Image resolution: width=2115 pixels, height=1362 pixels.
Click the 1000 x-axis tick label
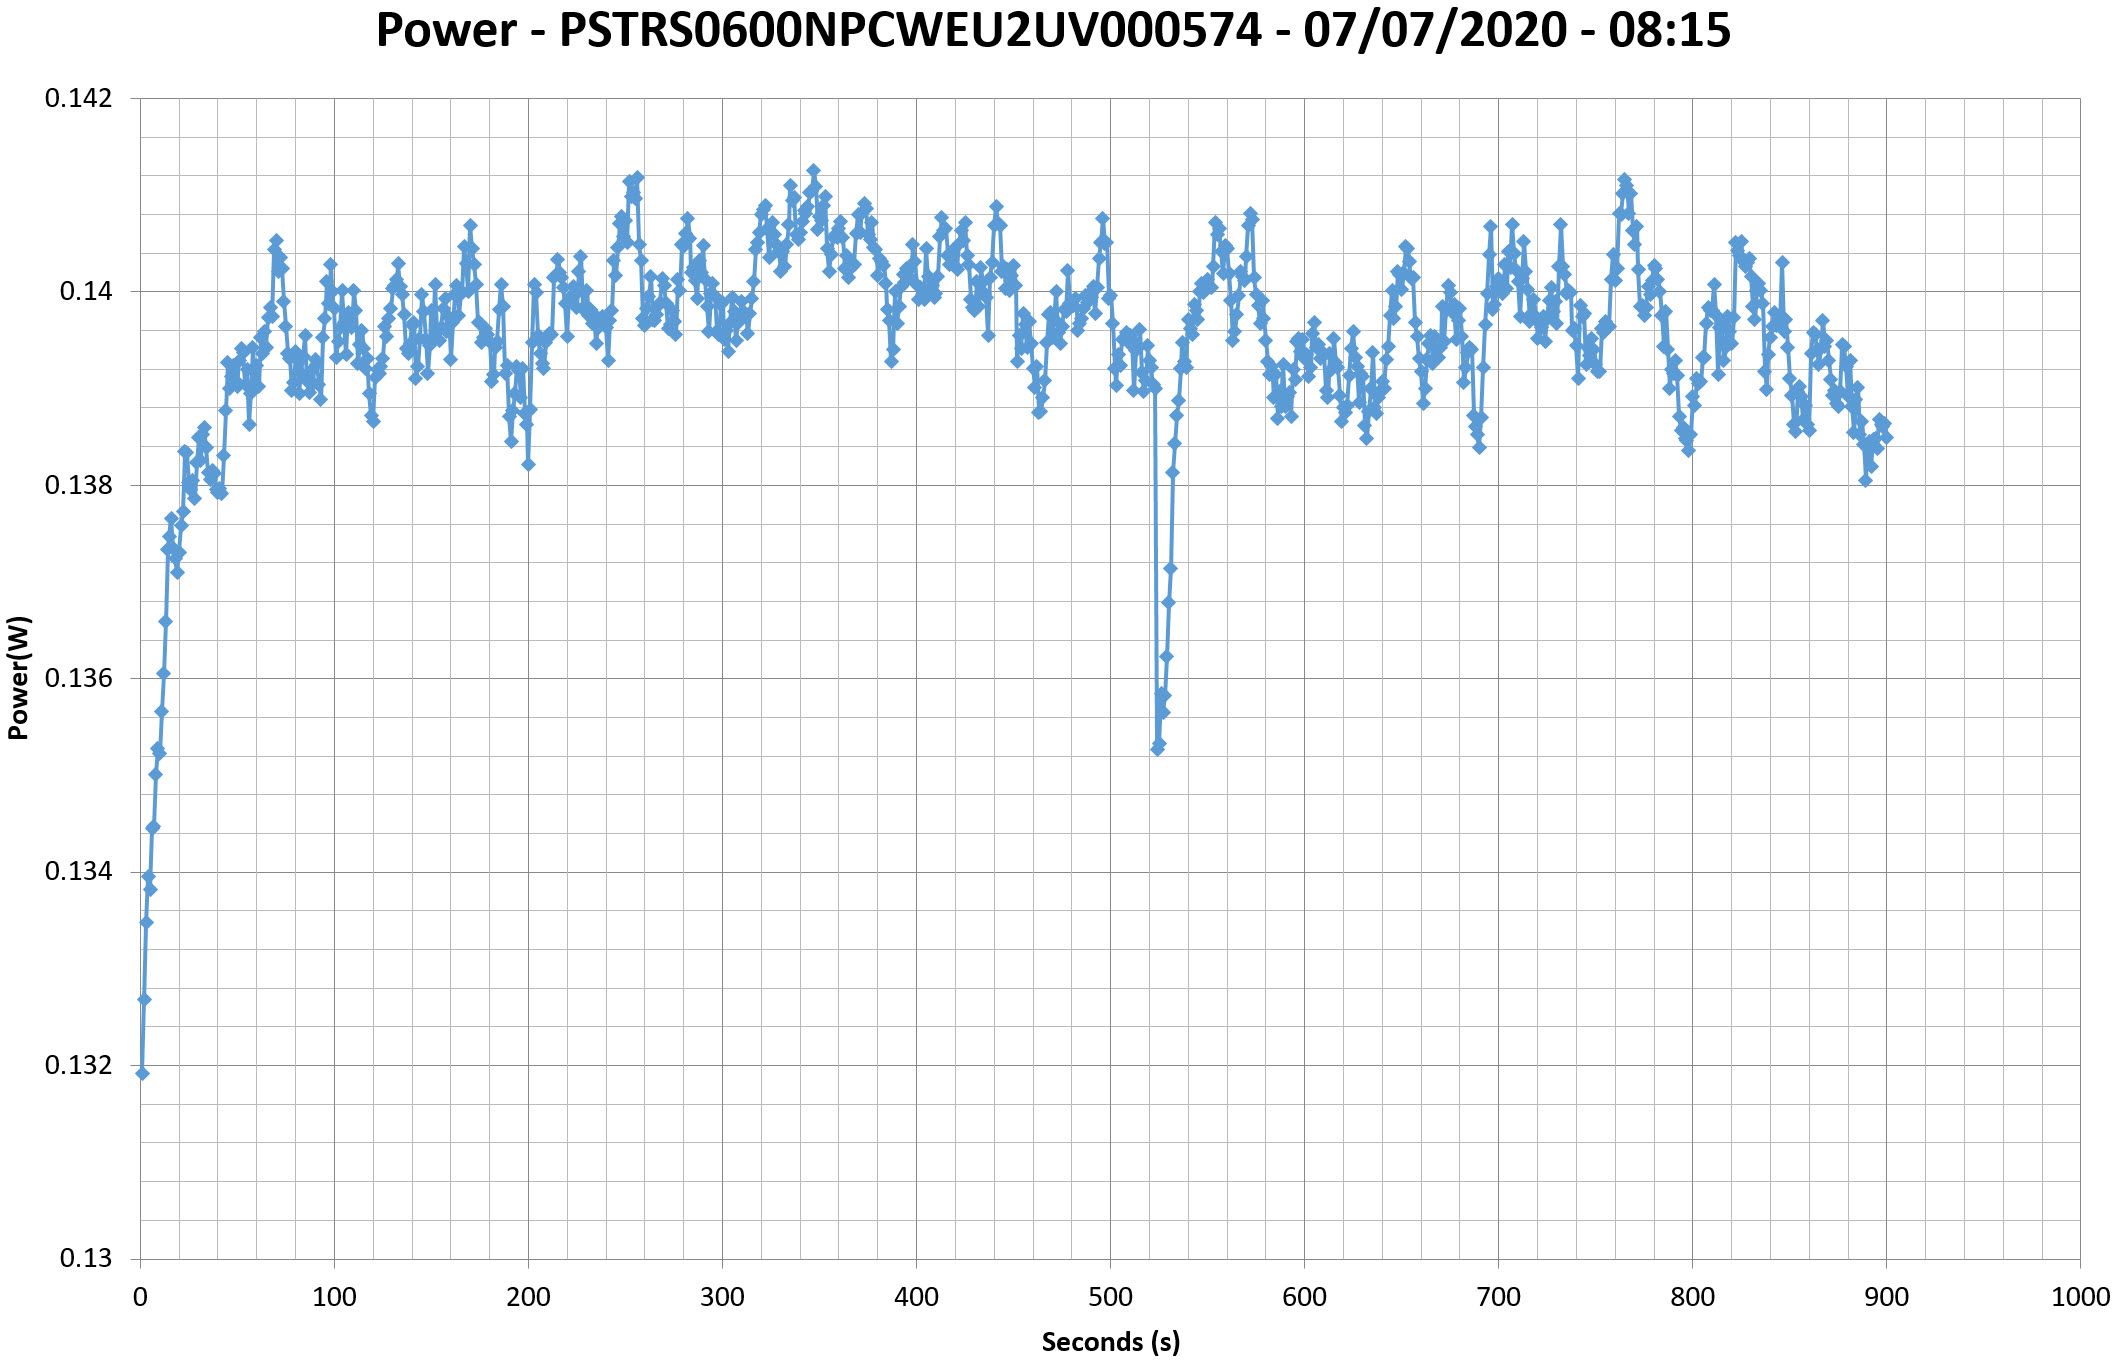pyautogui.click(x=2080, y=1298)
